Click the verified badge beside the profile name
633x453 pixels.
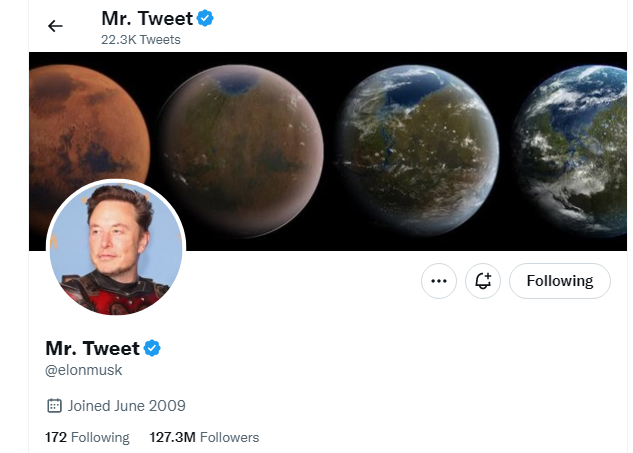point(152,348)
